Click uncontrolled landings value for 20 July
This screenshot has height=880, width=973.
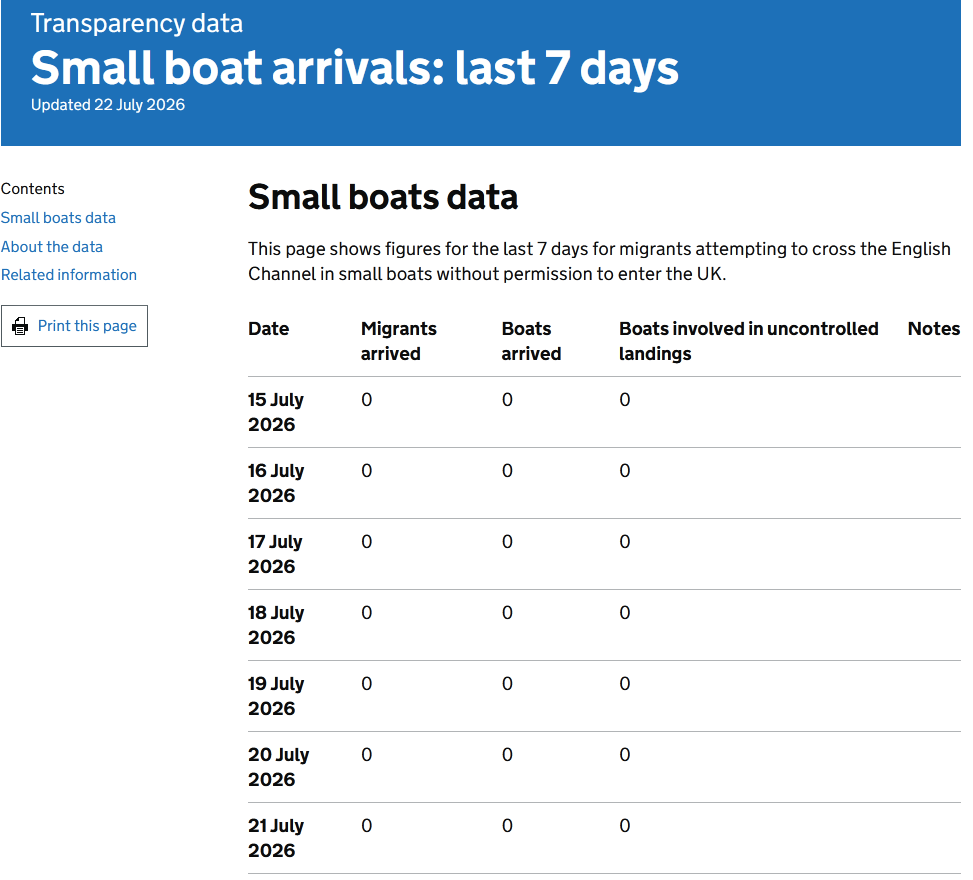[x=625, y=755]
